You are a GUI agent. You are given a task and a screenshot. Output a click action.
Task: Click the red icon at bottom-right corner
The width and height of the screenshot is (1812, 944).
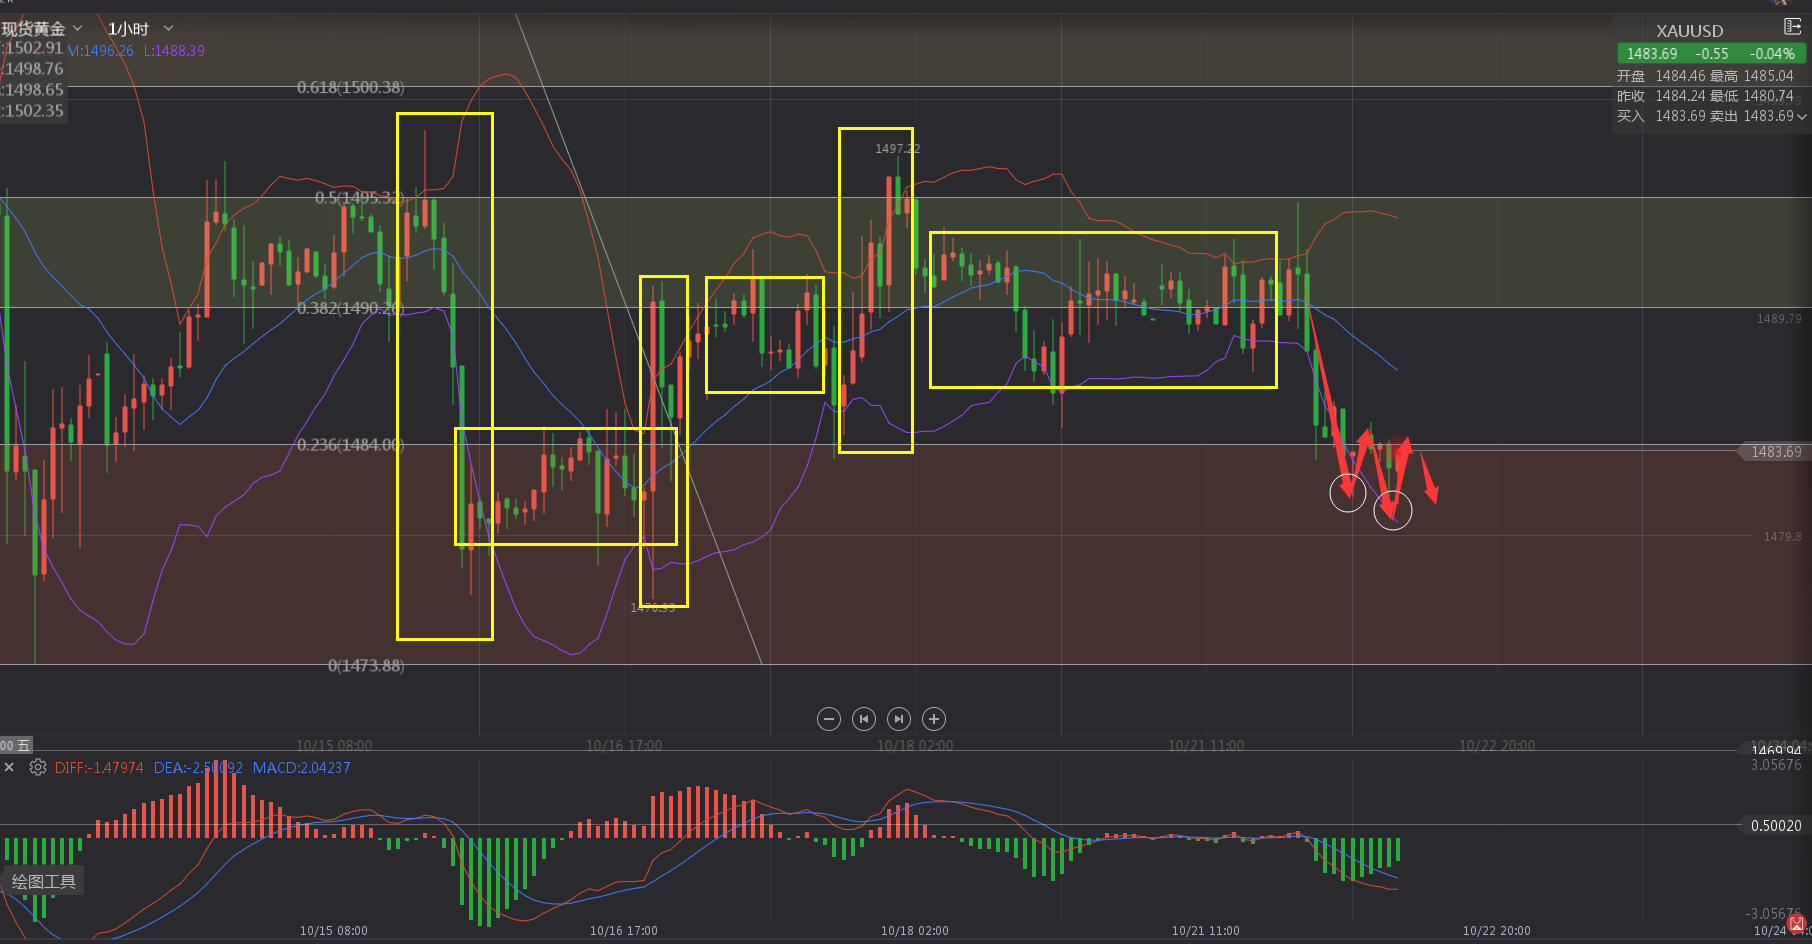click(x=1797, y=923)
